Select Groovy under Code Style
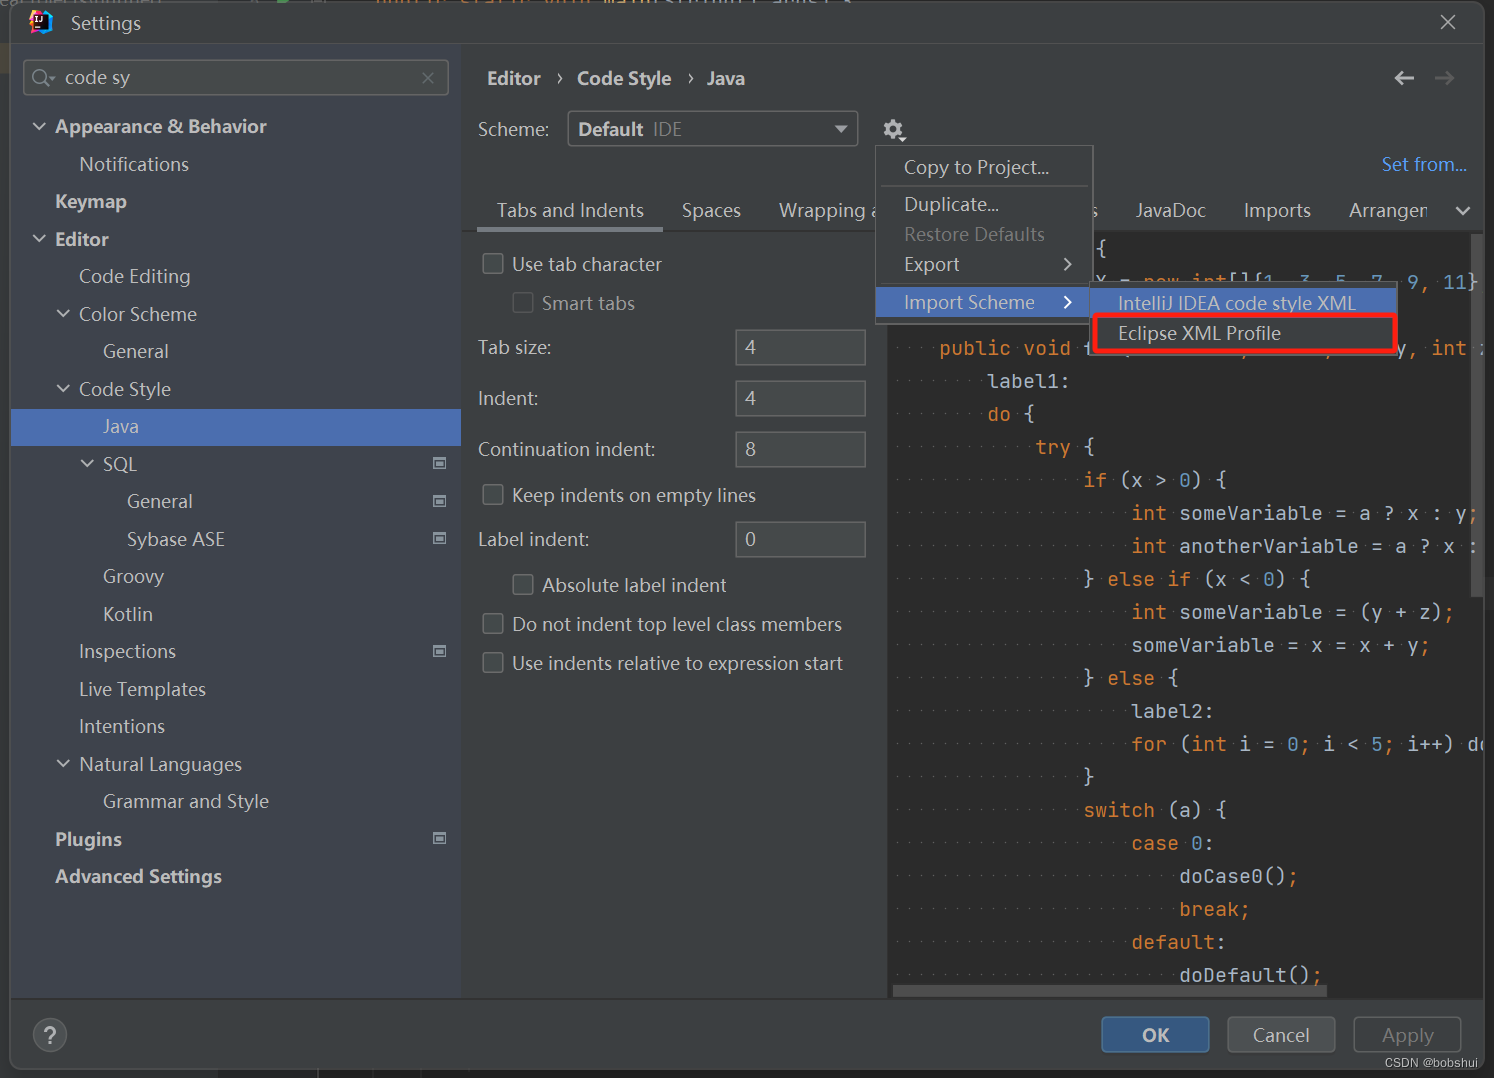 tap(133, 576)
